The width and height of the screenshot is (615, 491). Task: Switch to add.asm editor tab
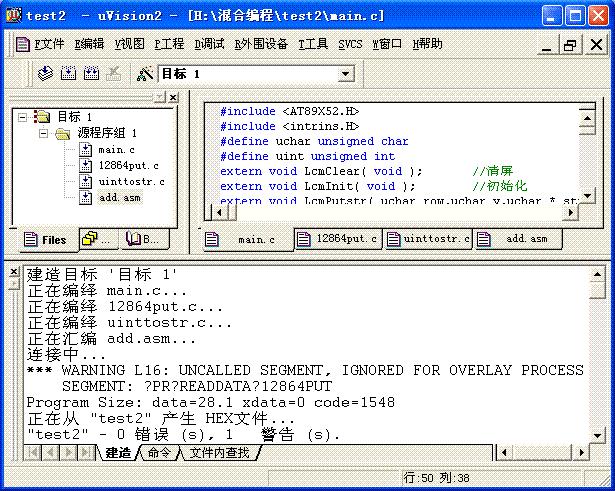click(518, 238)
